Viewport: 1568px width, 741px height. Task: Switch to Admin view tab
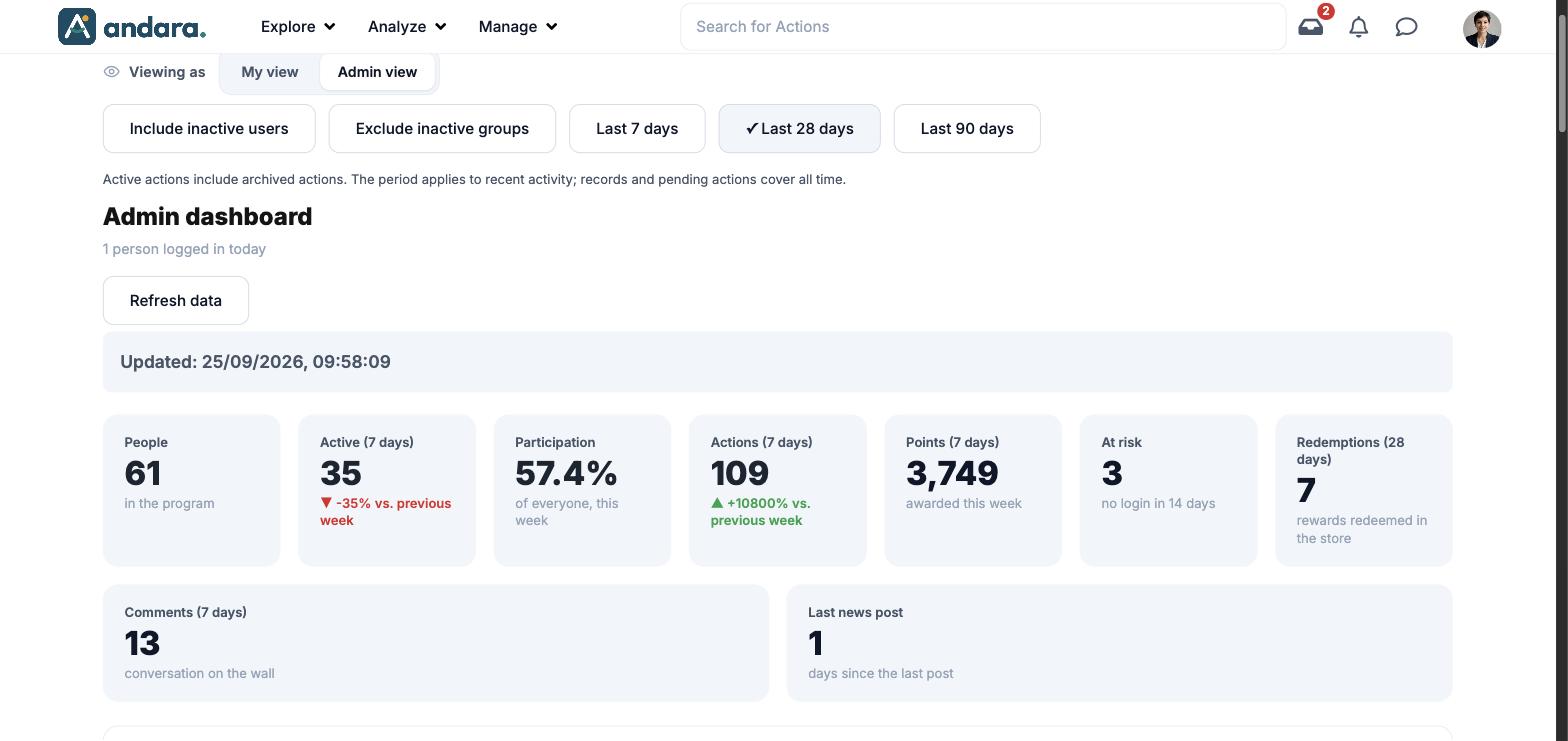click(377, 72)
